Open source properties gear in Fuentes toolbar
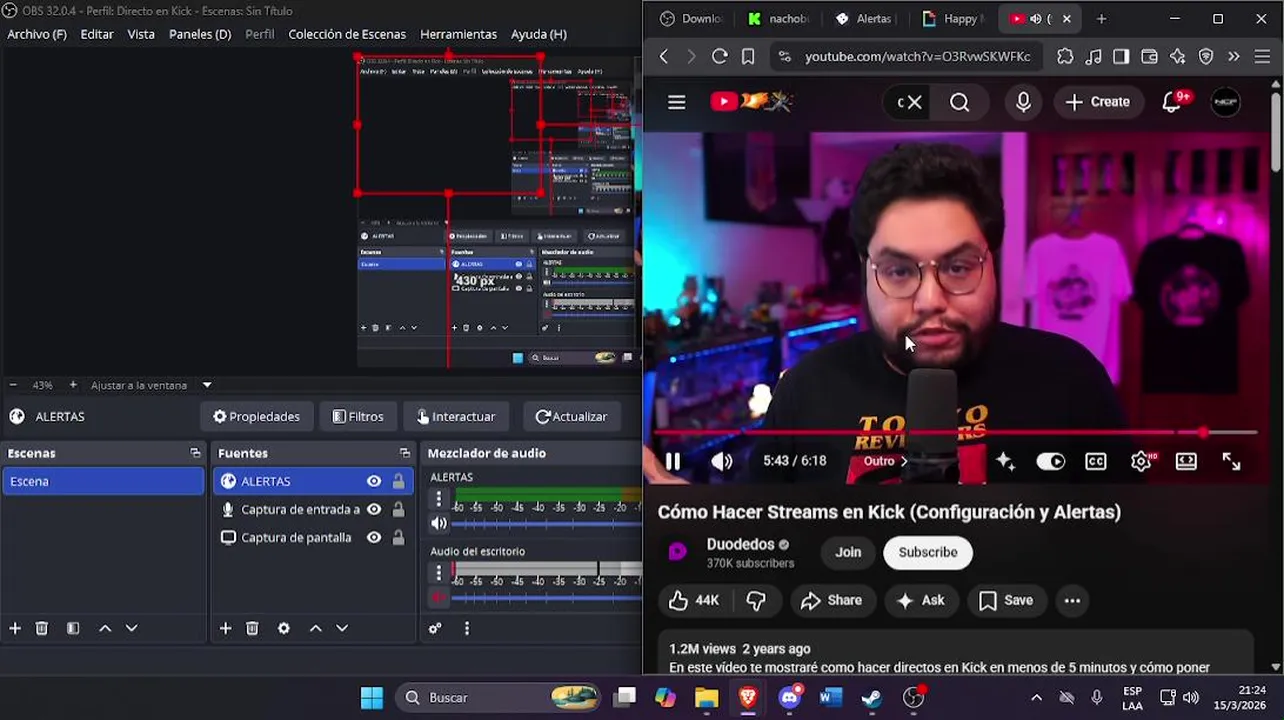Image resolution: width=1284 pixels, height=720 pixels. [x=284, y=628]
